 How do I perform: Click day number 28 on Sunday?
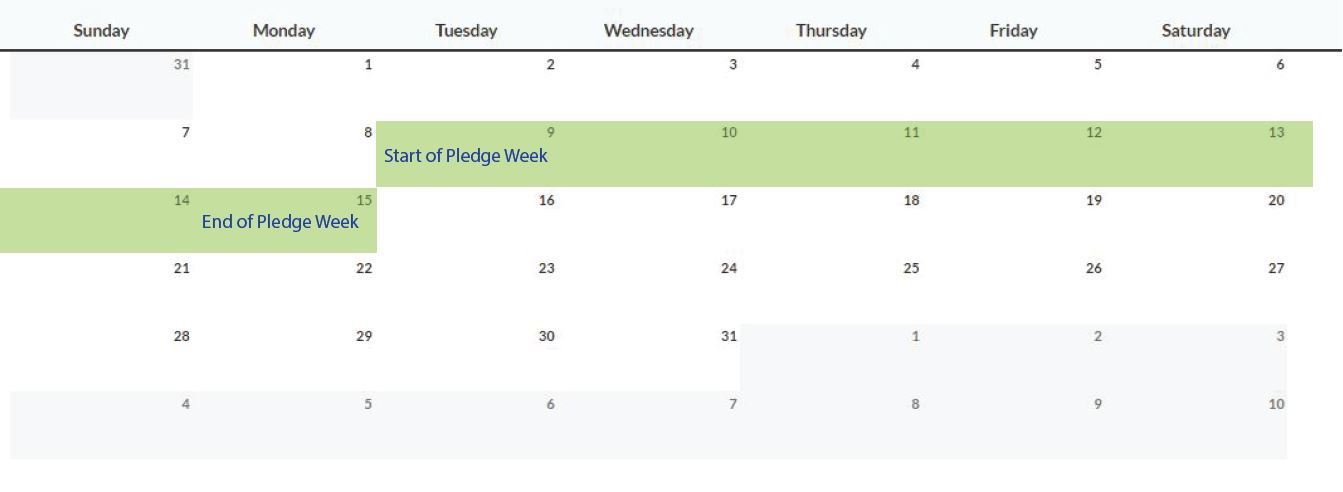pyautogui.click(x=181, y=336)
